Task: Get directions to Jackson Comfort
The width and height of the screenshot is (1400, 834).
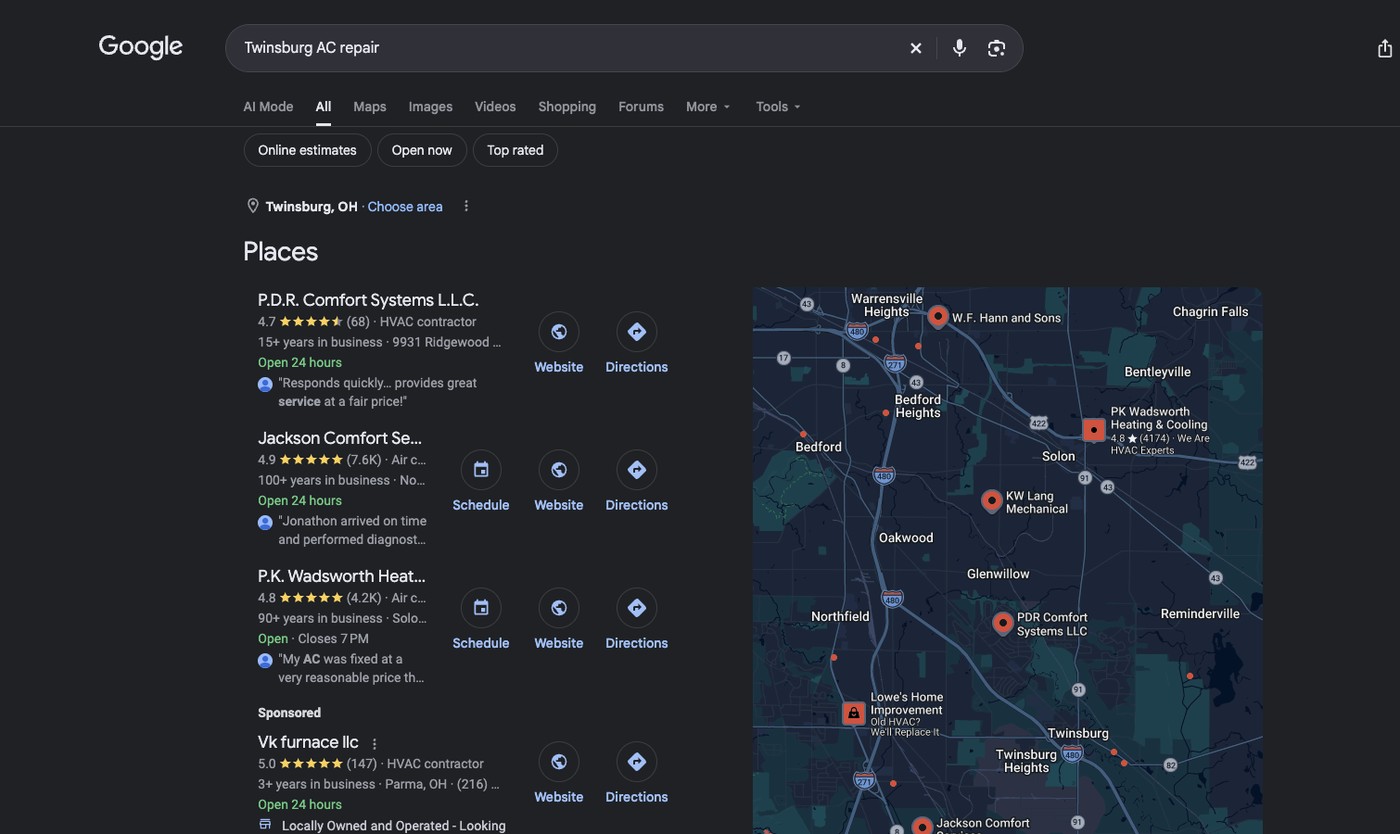Action: 637,470
